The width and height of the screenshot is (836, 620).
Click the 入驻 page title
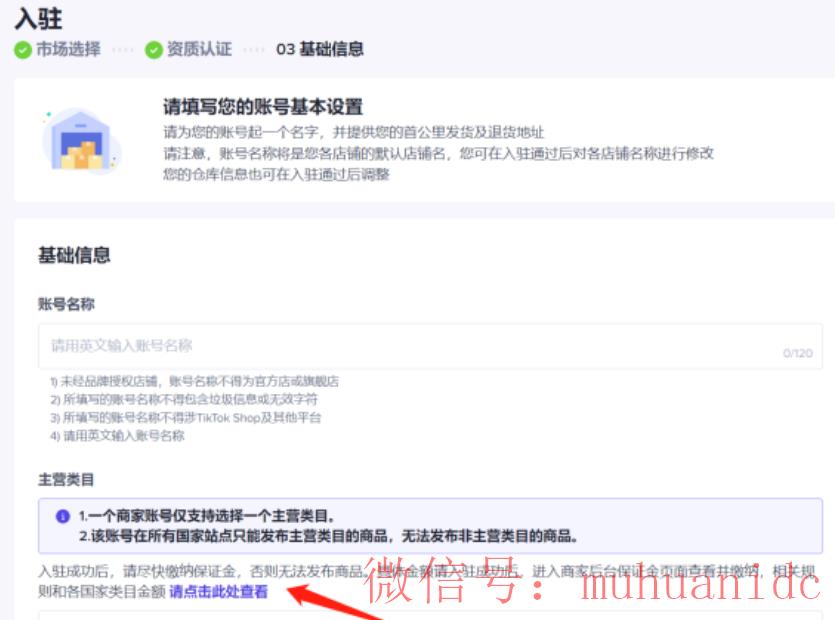pos(38,18)
